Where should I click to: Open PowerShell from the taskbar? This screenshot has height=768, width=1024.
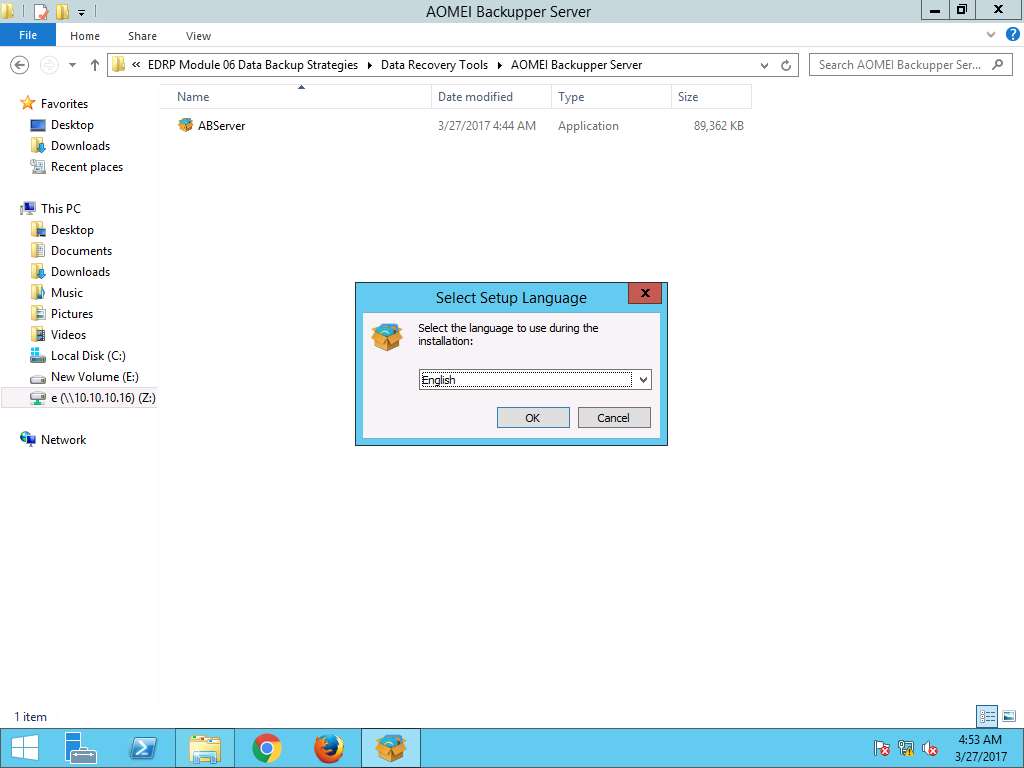(x=143, y=748)
